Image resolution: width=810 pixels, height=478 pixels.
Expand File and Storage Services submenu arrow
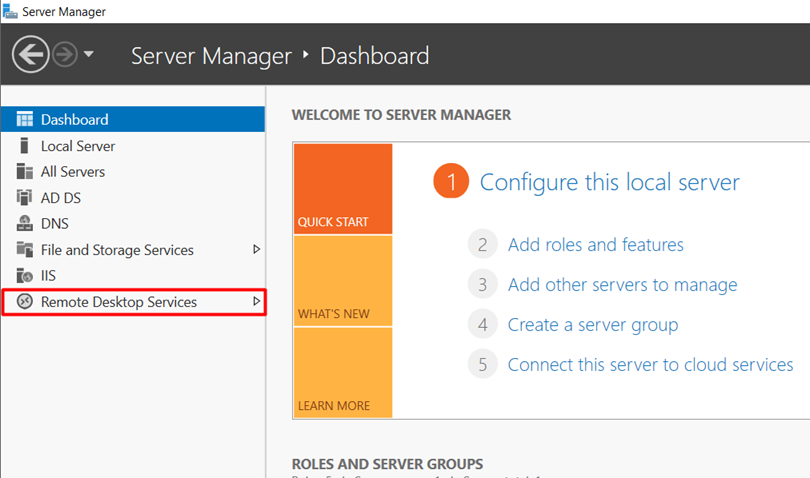pos(256,249)
